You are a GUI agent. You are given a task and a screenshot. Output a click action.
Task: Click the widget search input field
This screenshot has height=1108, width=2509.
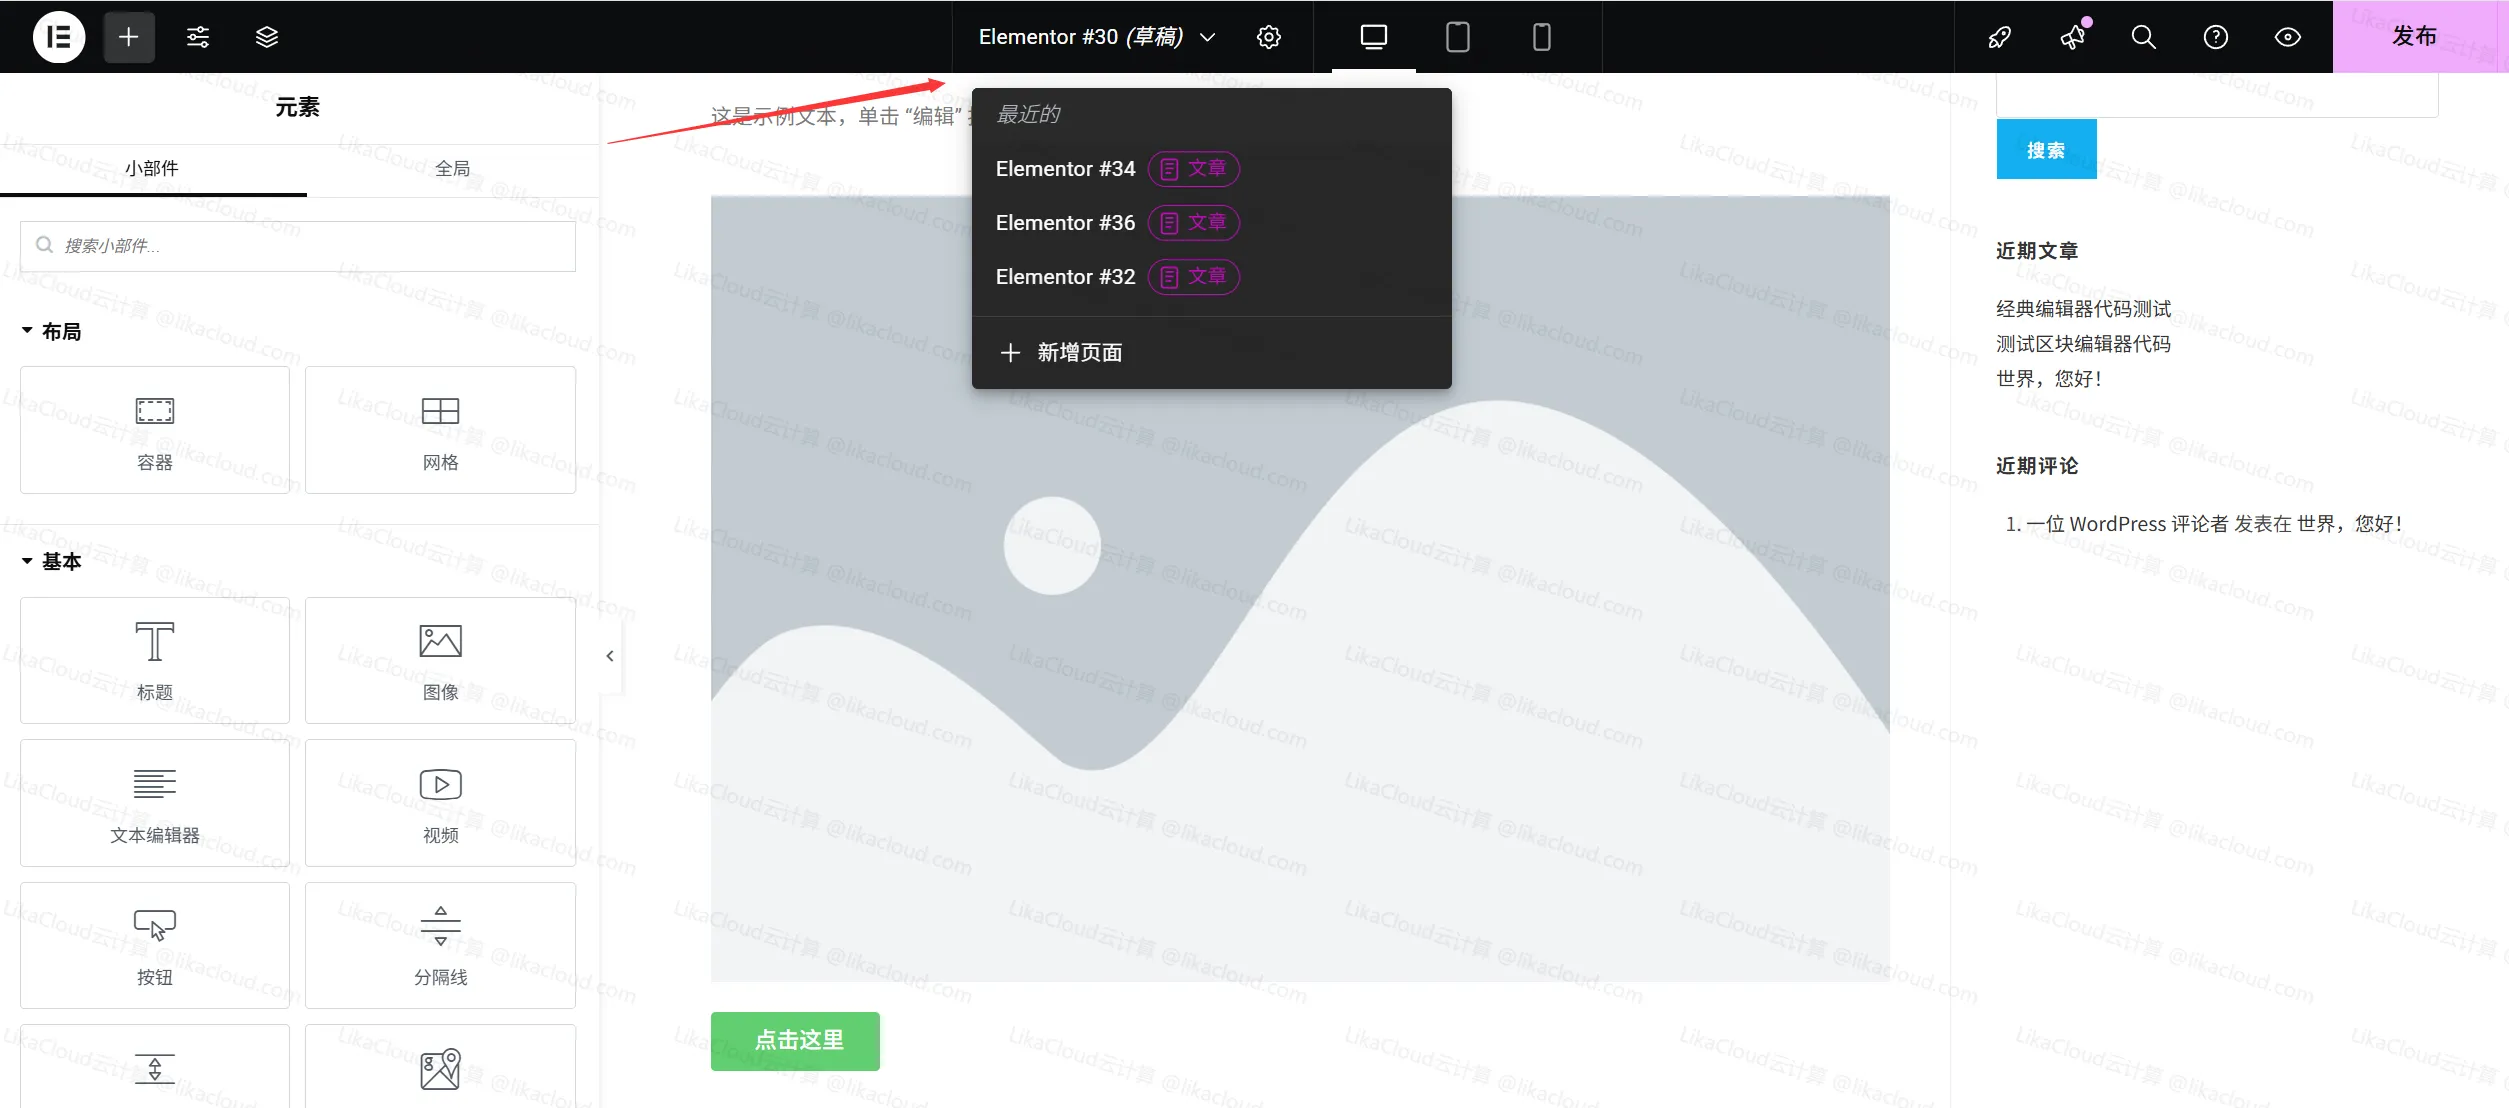pyautogui.click(x=297, y=245)
